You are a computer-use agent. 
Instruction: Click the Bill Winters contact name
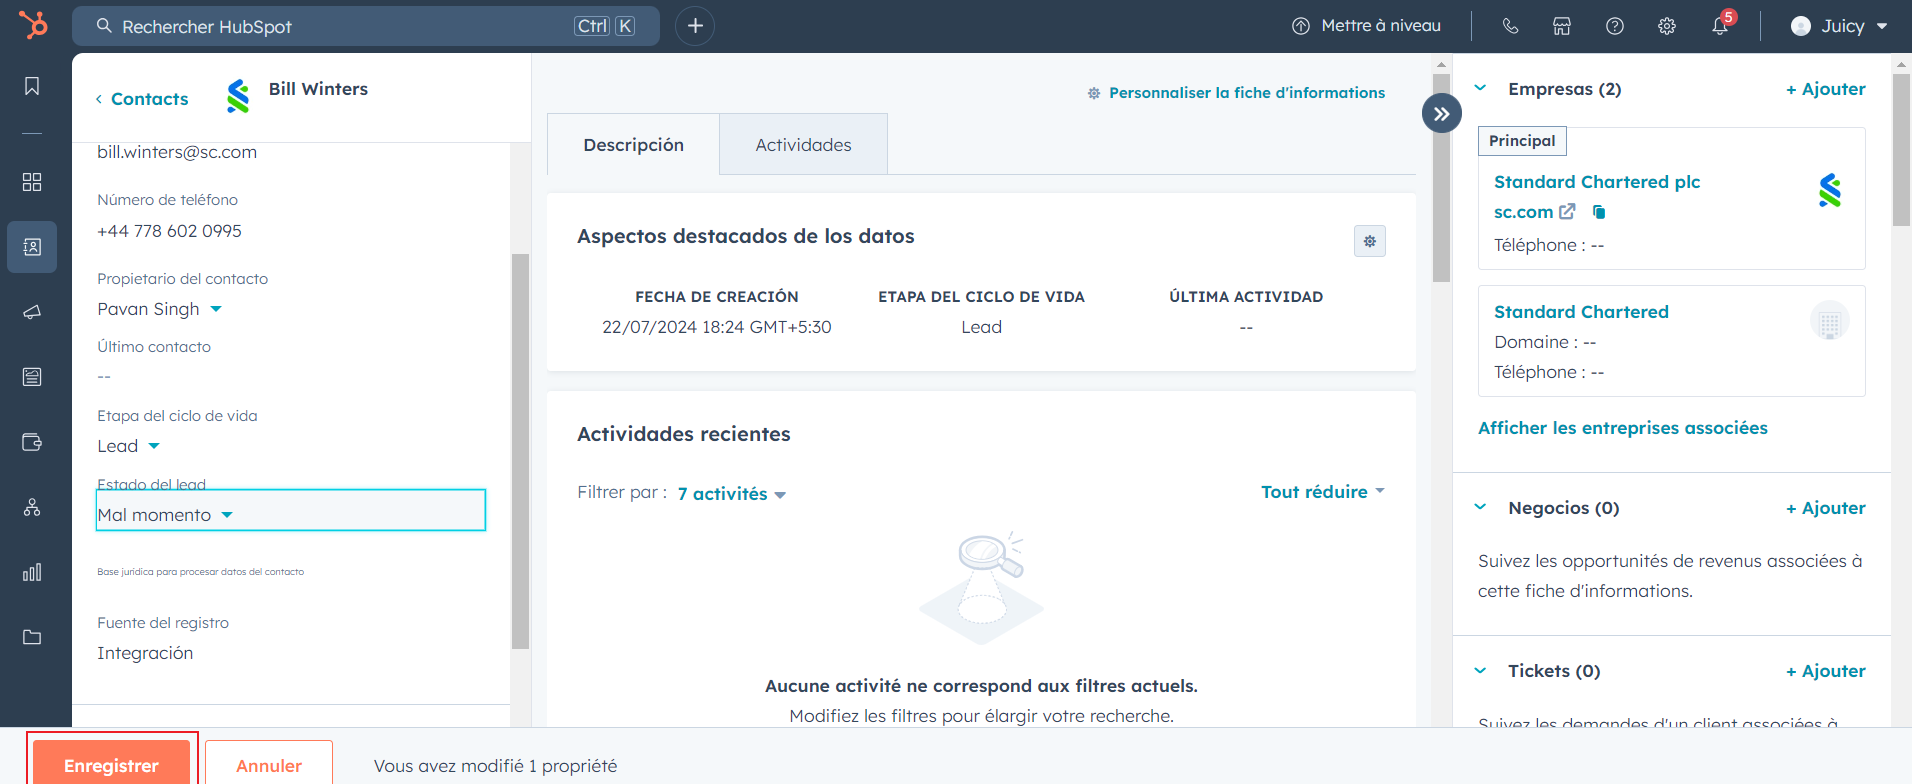[x=318, y=89]
